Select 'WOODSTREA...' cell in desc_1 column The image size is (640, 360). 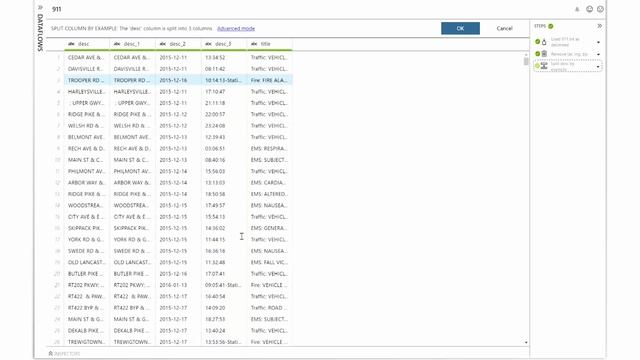[132, 205]
